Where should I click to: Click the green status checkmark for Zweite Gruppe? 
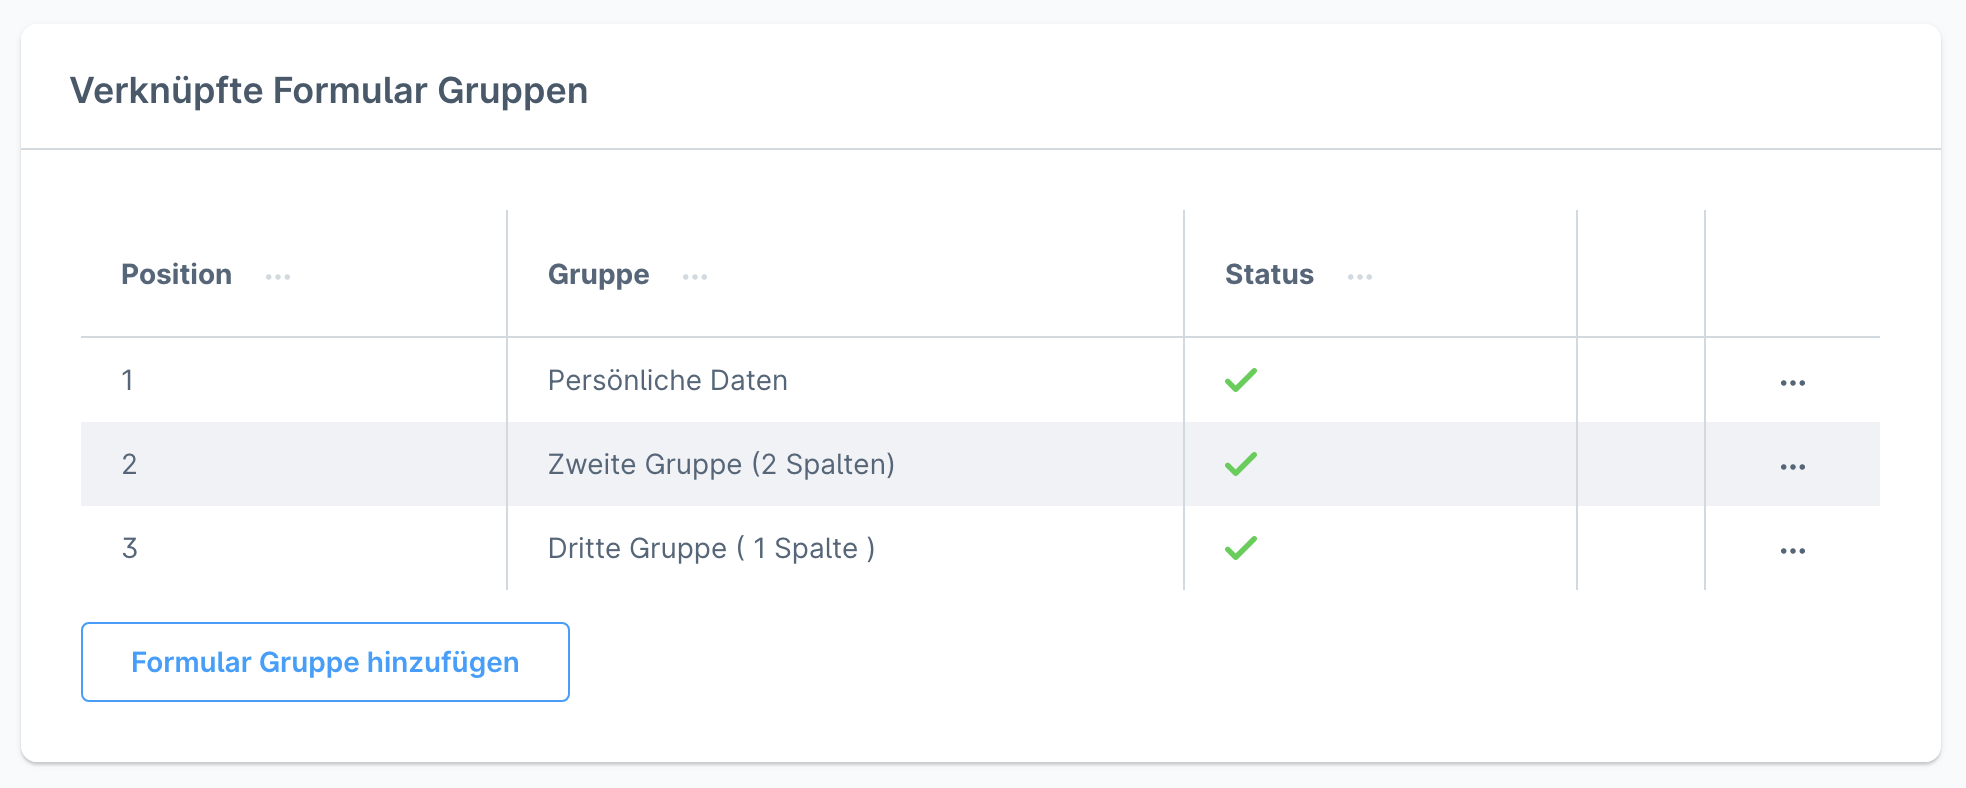point(1240,464)
